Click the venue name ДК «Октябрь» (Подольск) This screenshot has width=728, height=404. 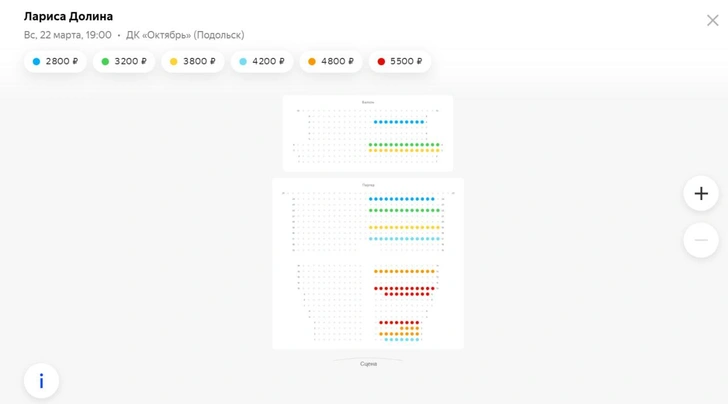[x=185, y=35]
